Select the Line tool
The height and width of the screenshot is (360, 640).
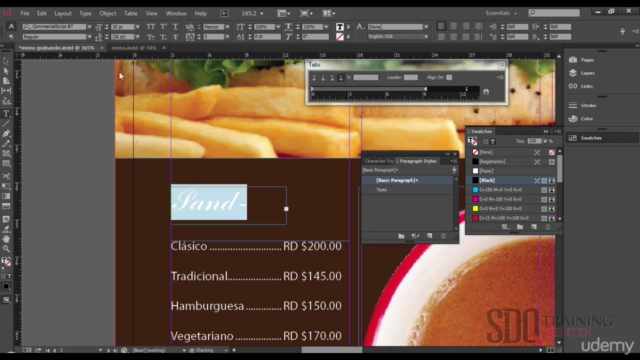[6, 124]
